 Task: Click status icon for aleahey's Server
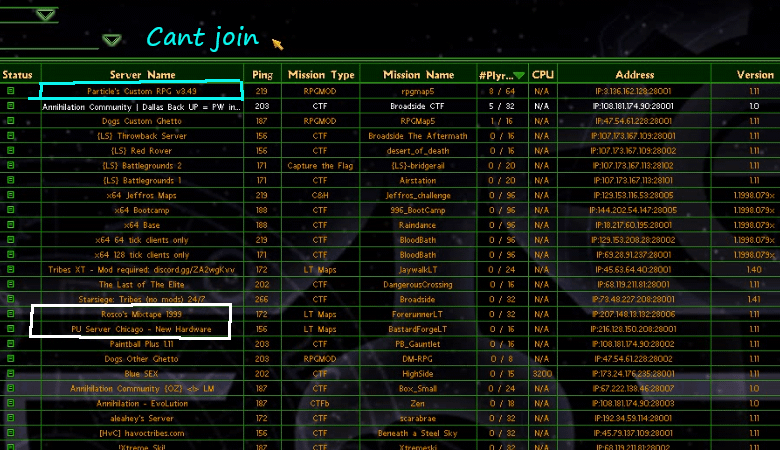point(10,418)
